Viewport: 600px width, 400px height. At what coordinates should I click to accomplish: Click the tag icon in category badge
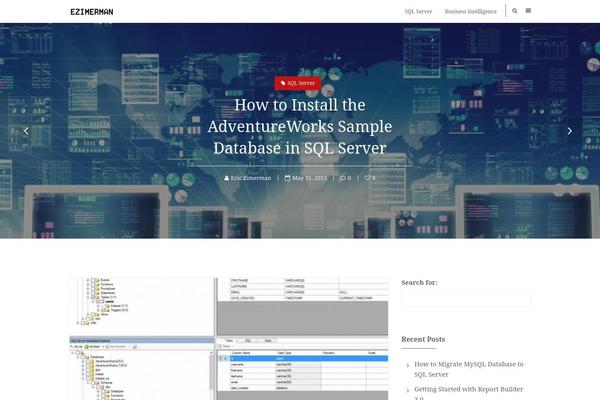(283, 83)
